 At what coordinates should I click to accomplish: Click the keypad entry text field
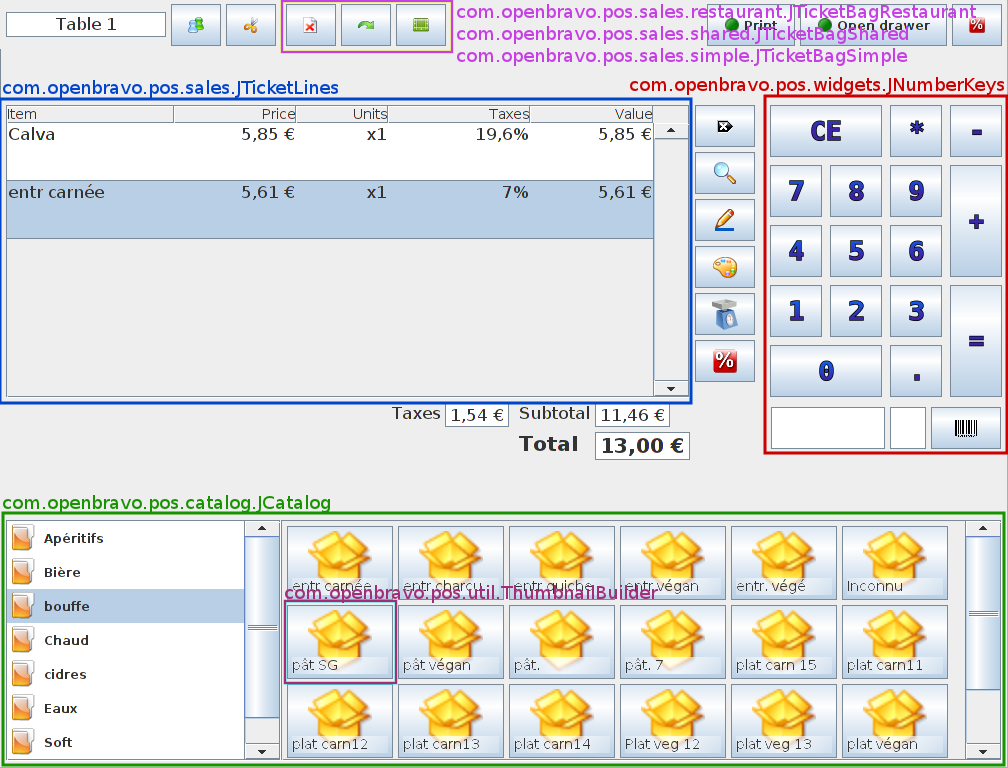coord(827,428)
